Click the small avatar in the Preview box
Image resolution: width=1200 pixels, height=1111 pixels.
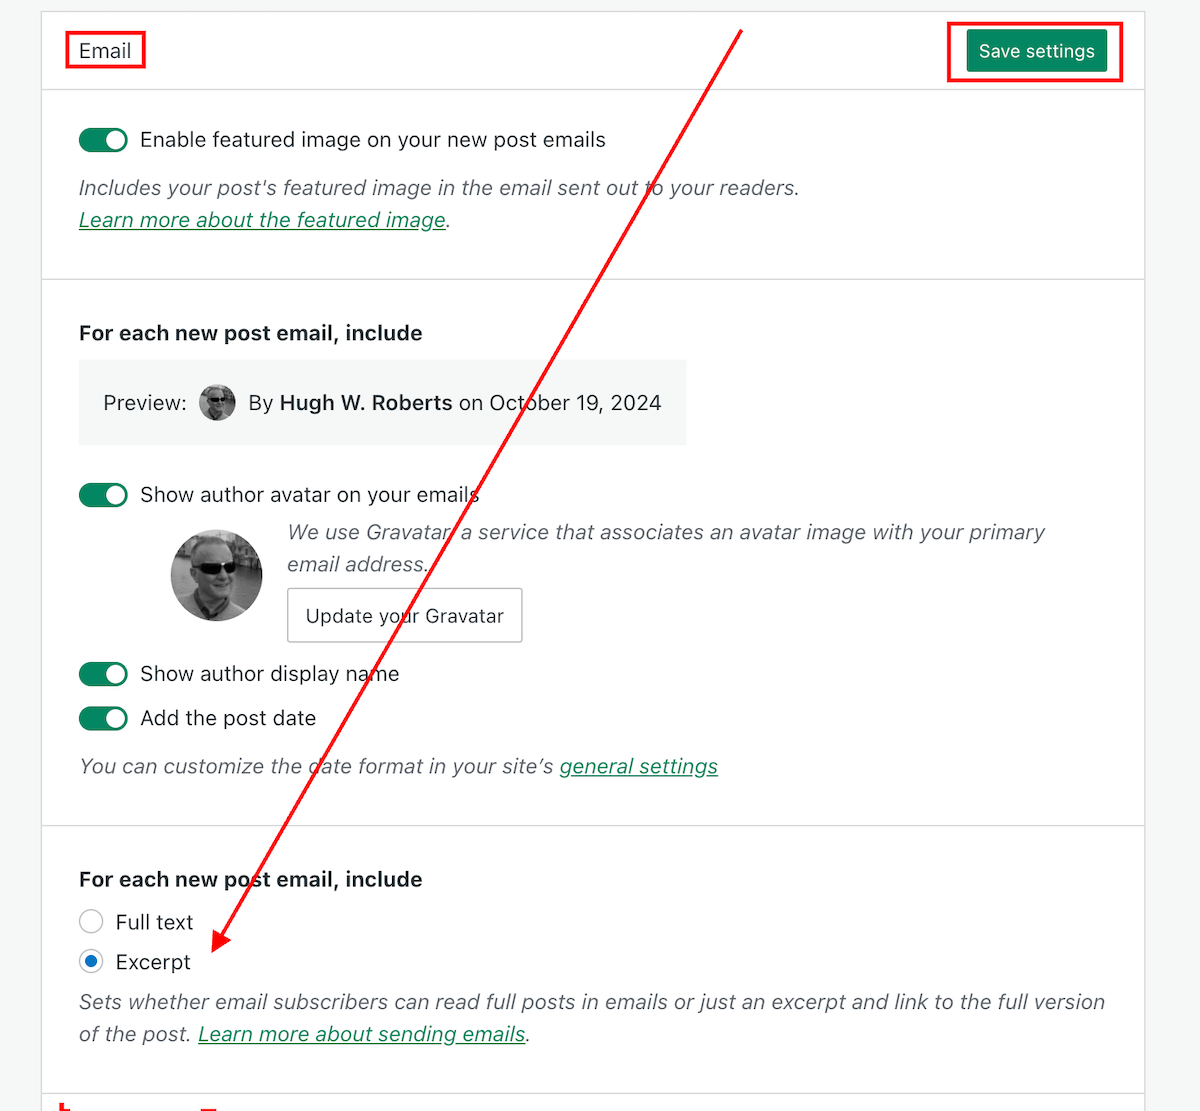pyautogui.click(x=217, y=403)
